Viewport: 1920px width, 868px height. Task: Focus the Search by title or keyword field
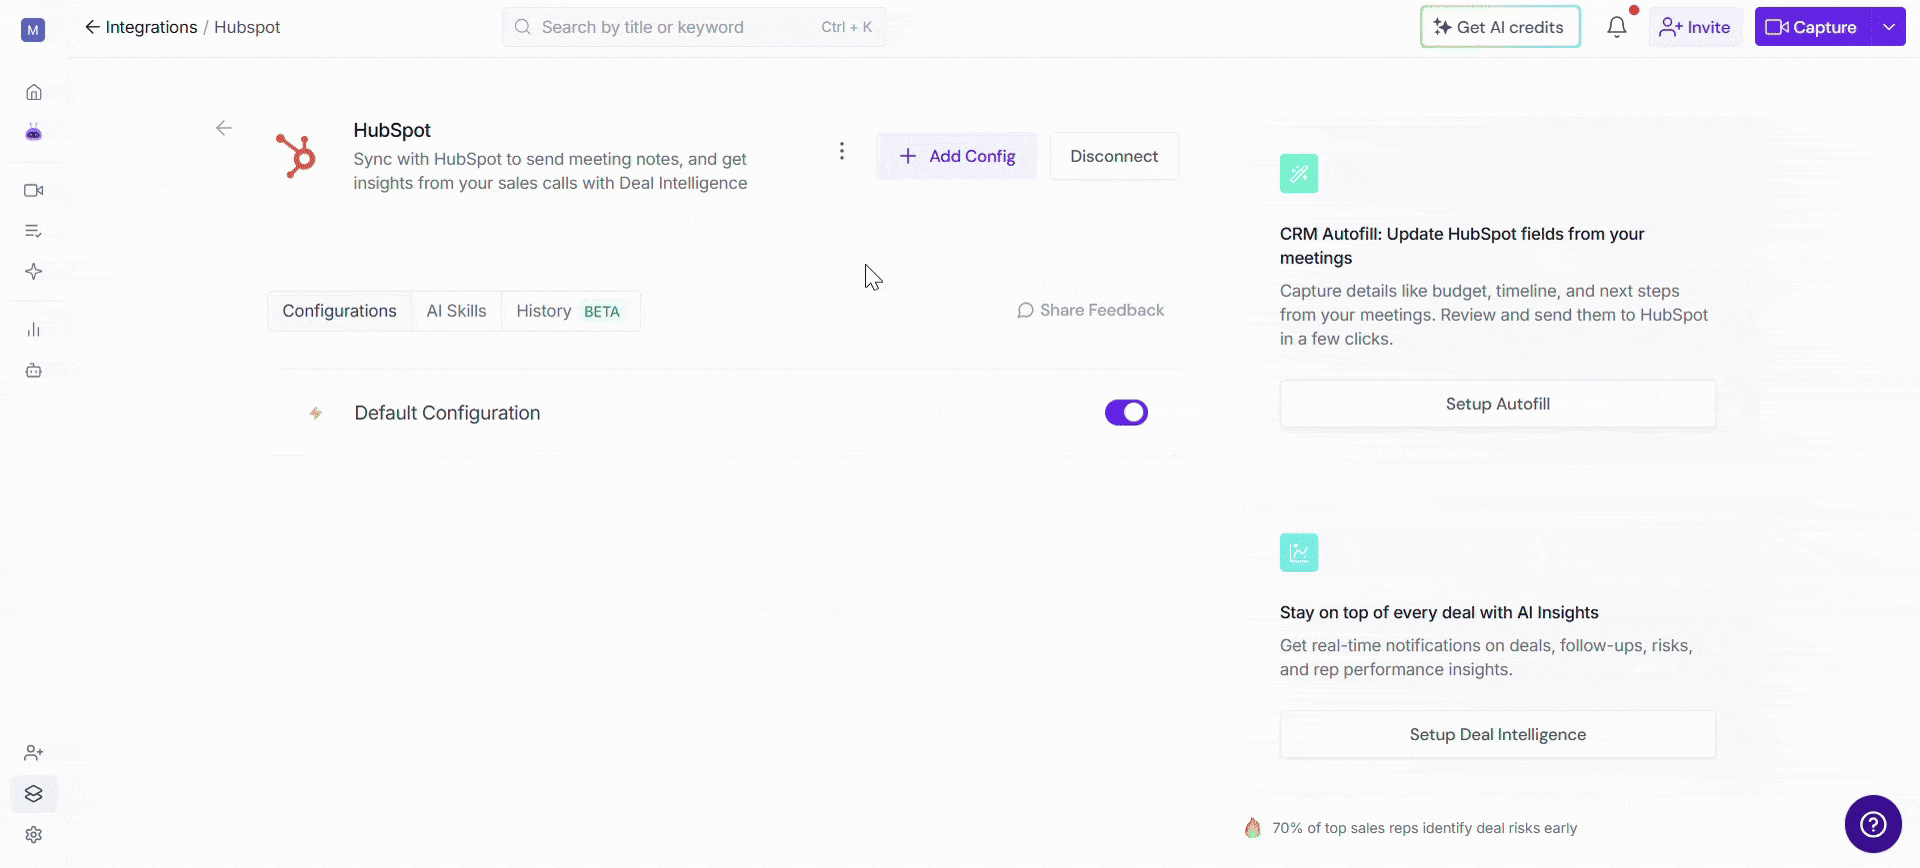pos(694,27)
